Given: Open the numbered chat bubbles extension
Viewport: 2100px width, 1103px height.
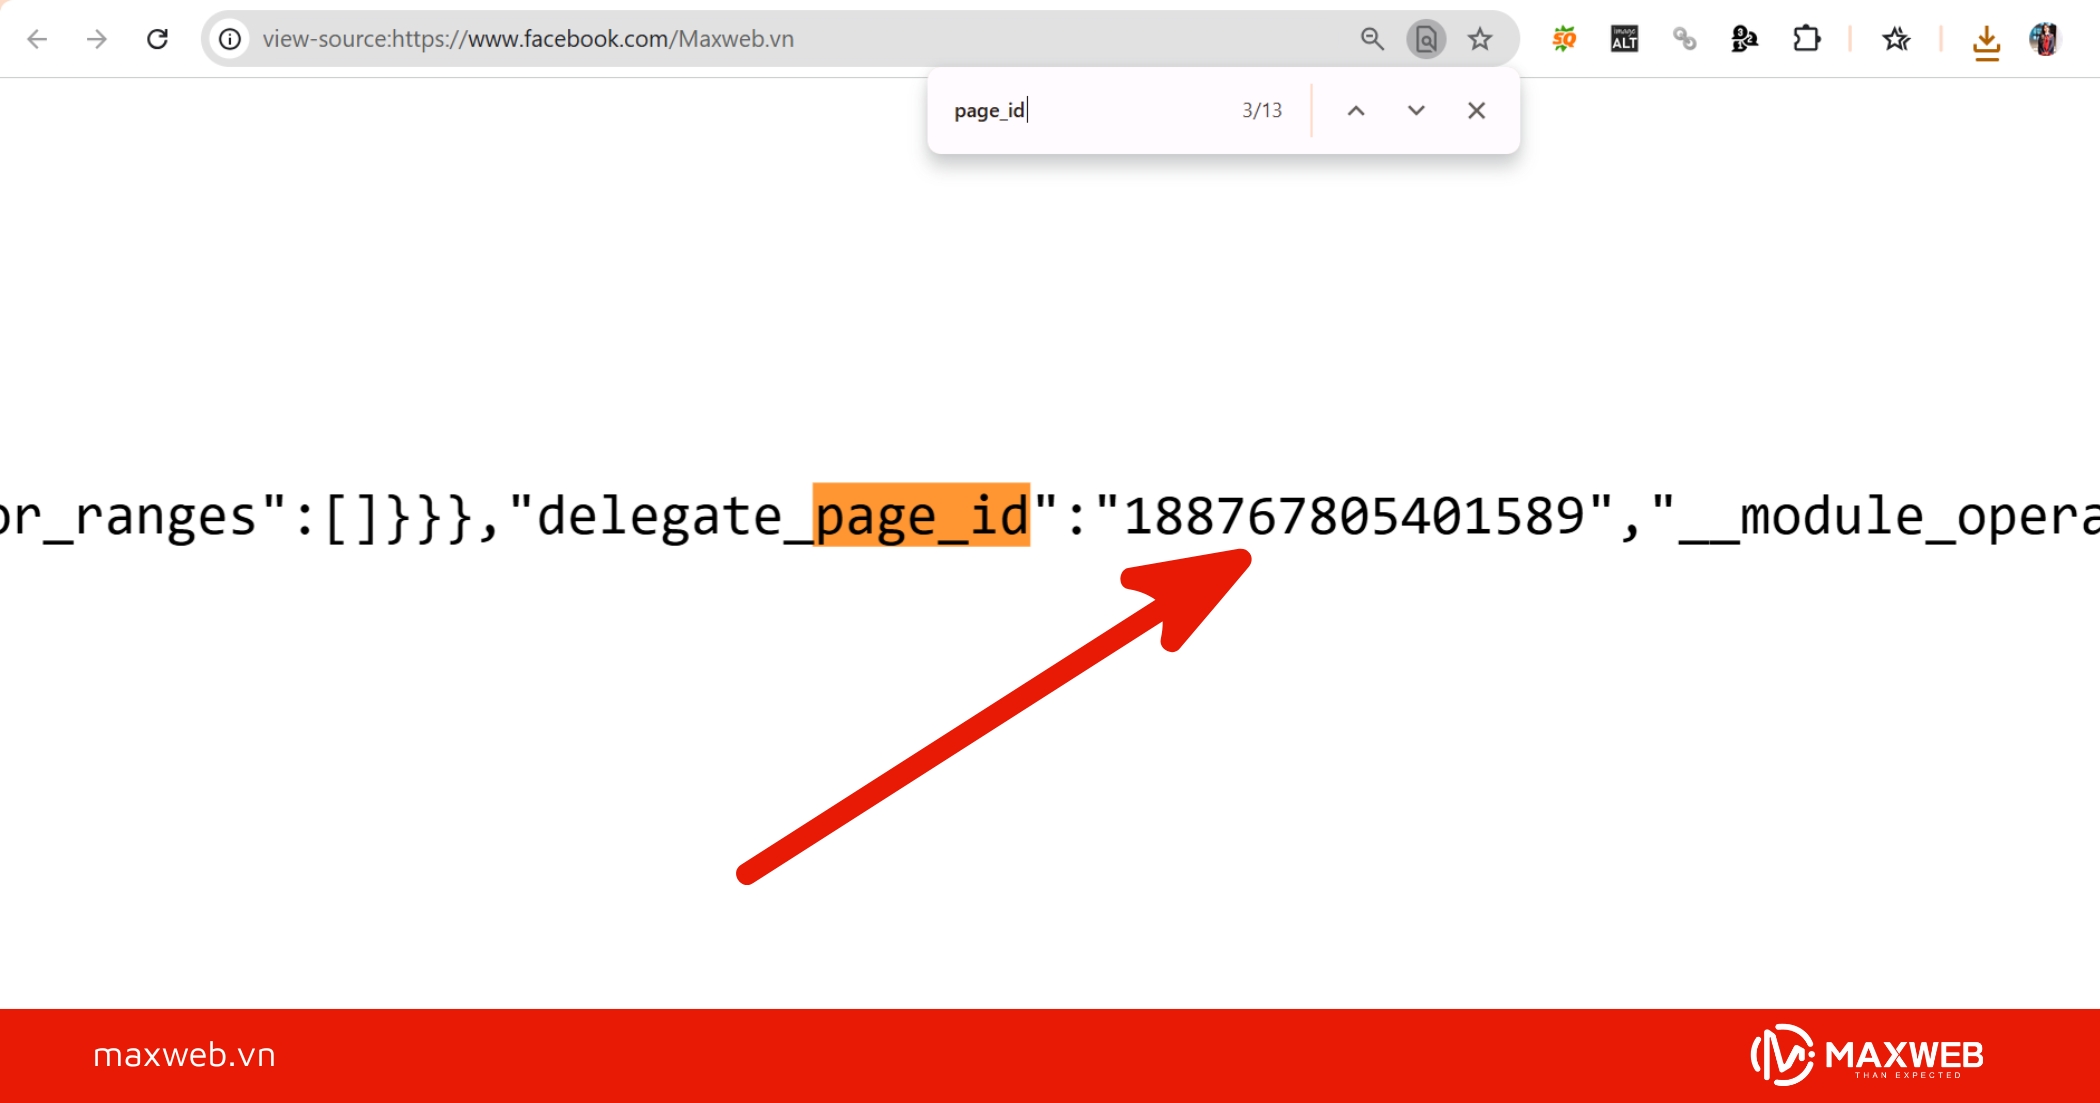Looking at the screenshot, I should tap(1744, 39).
